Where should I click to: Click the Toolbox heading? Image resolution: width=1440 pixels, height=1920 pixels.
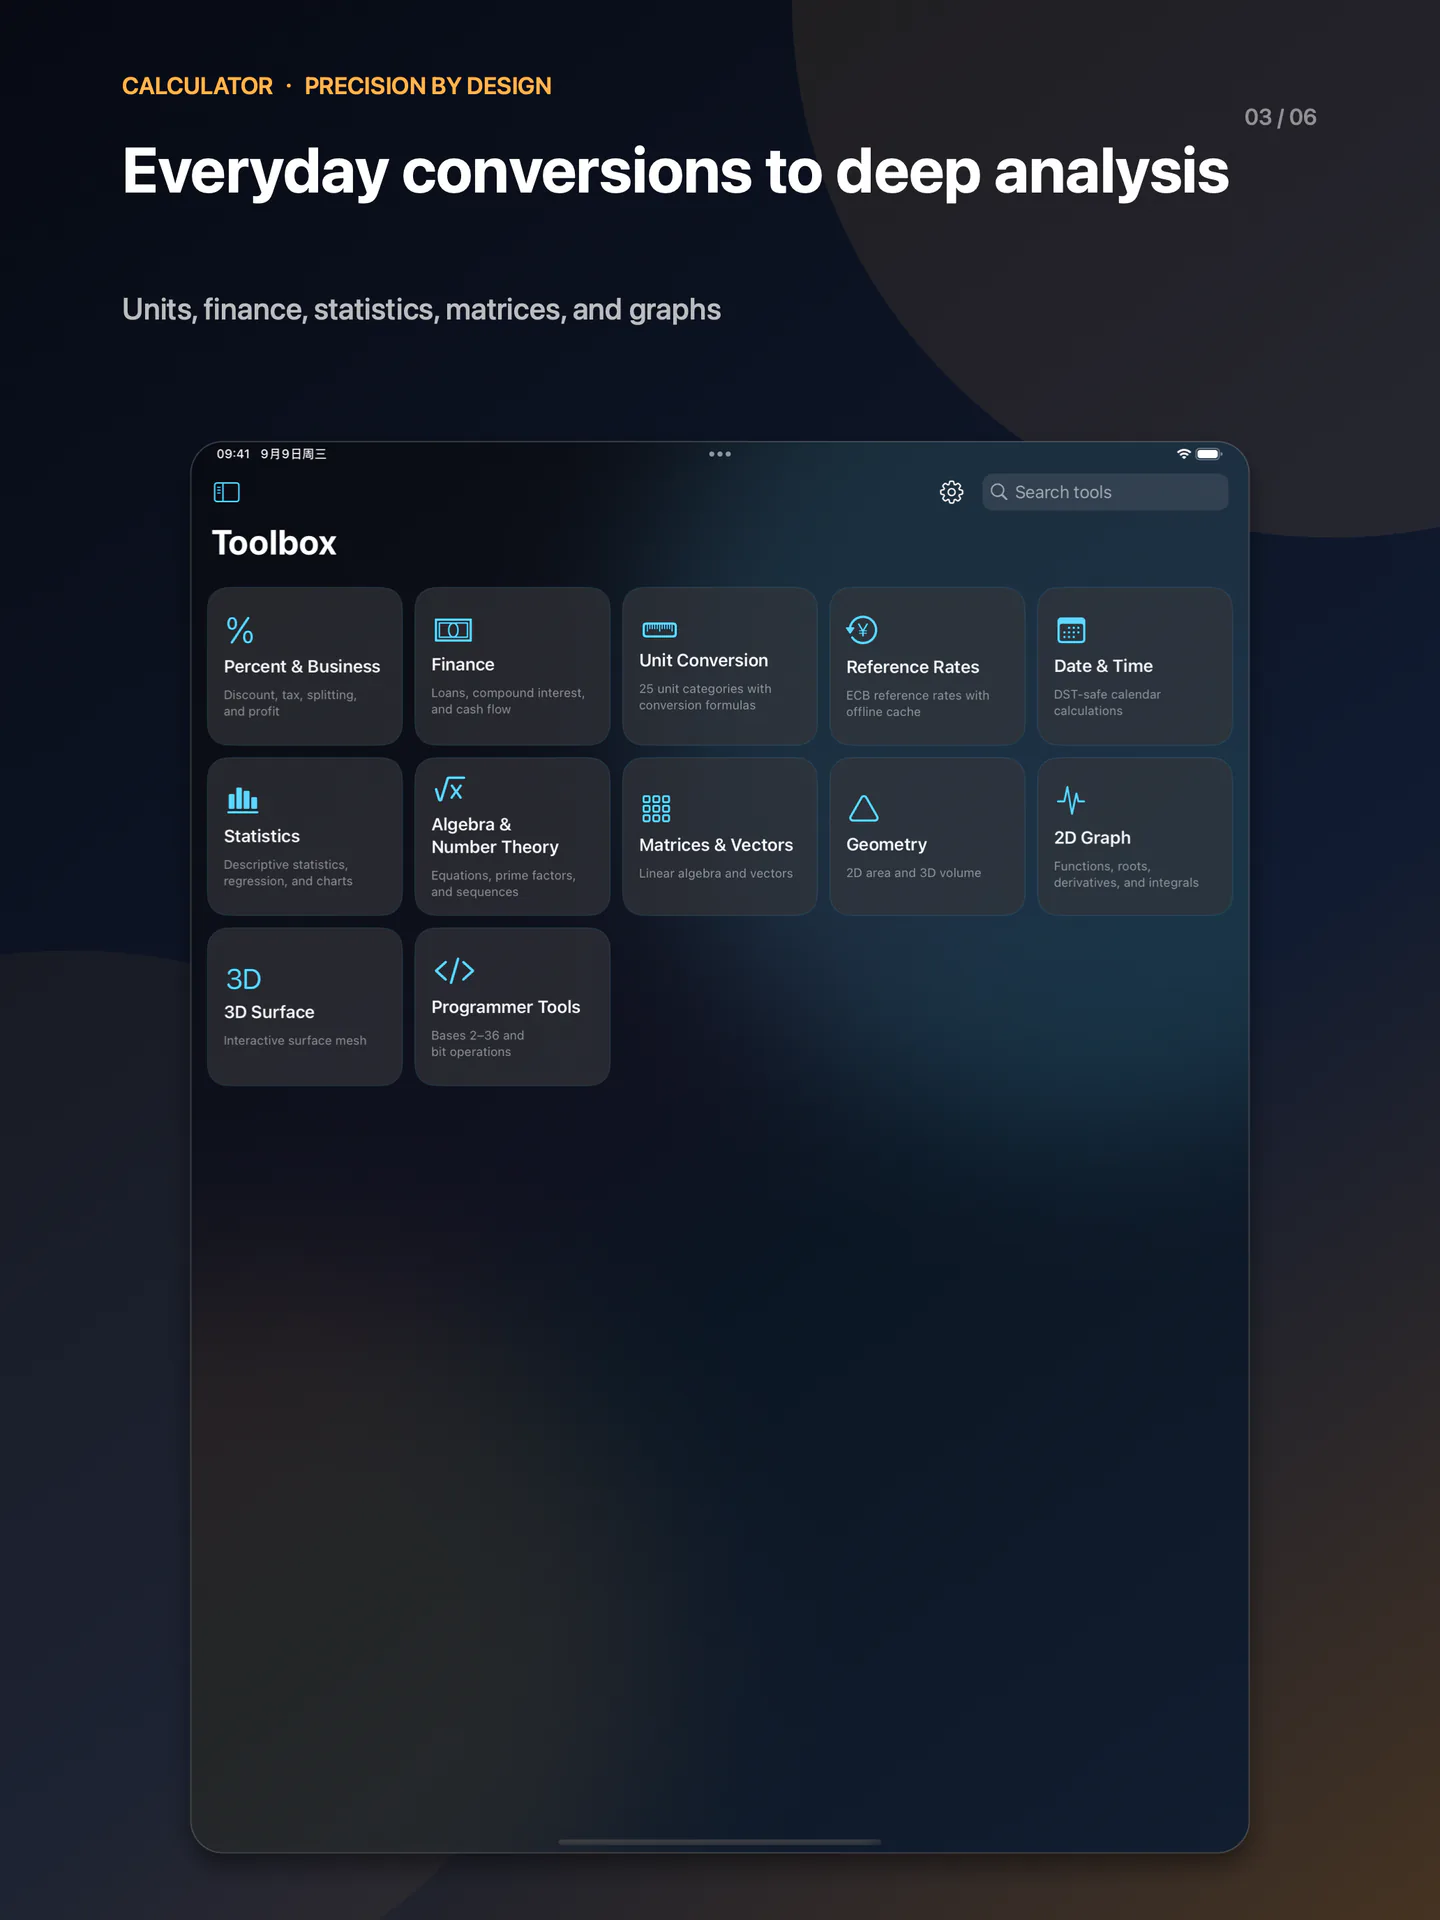coord(274,543)
